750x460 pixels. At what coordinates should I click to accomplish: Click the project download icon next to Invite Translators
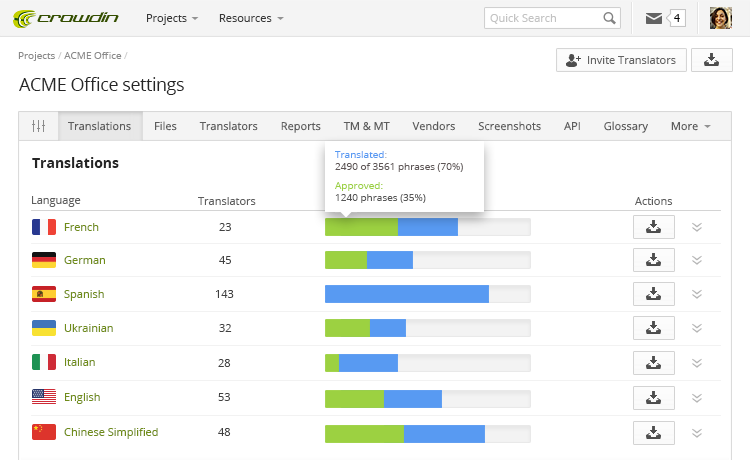(x=711, y=60)
